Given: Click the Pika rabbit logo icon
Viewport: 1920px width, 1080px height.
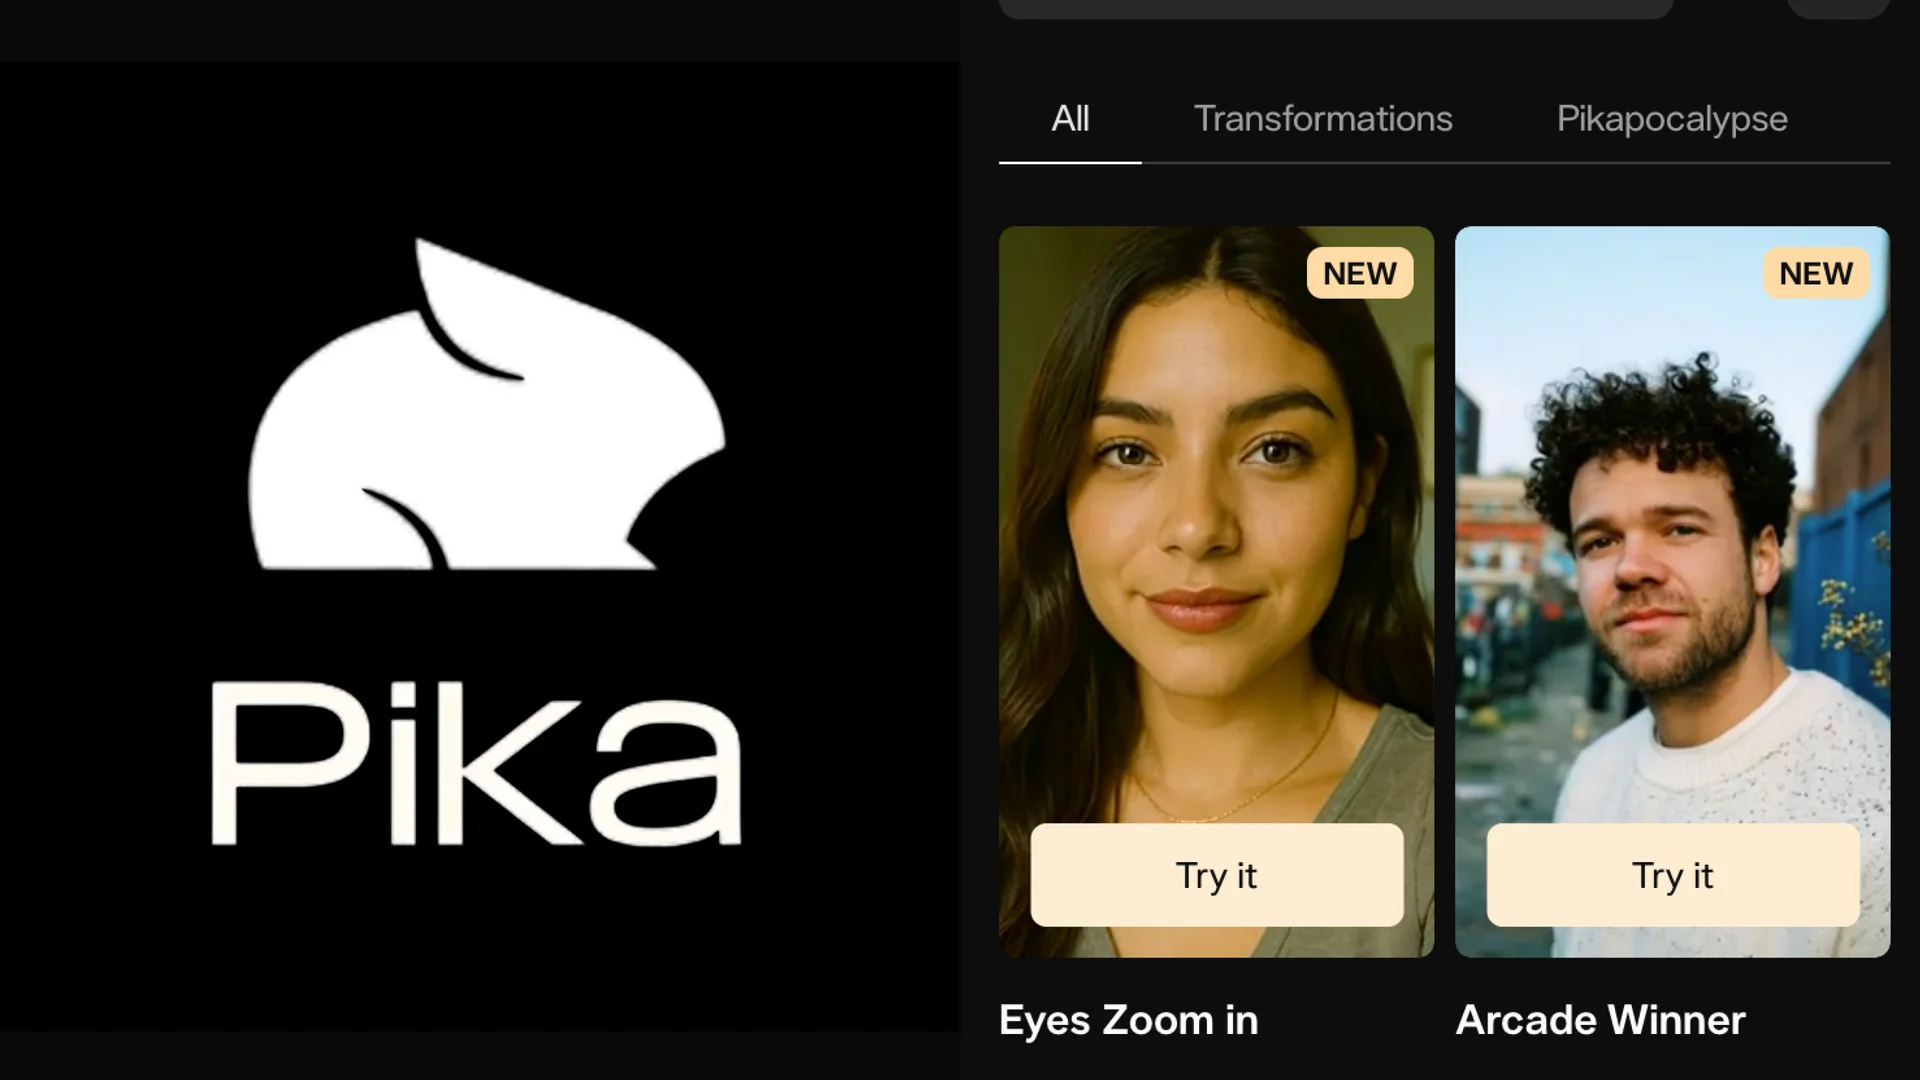Looking at the screenshot, I should (487, 404).
